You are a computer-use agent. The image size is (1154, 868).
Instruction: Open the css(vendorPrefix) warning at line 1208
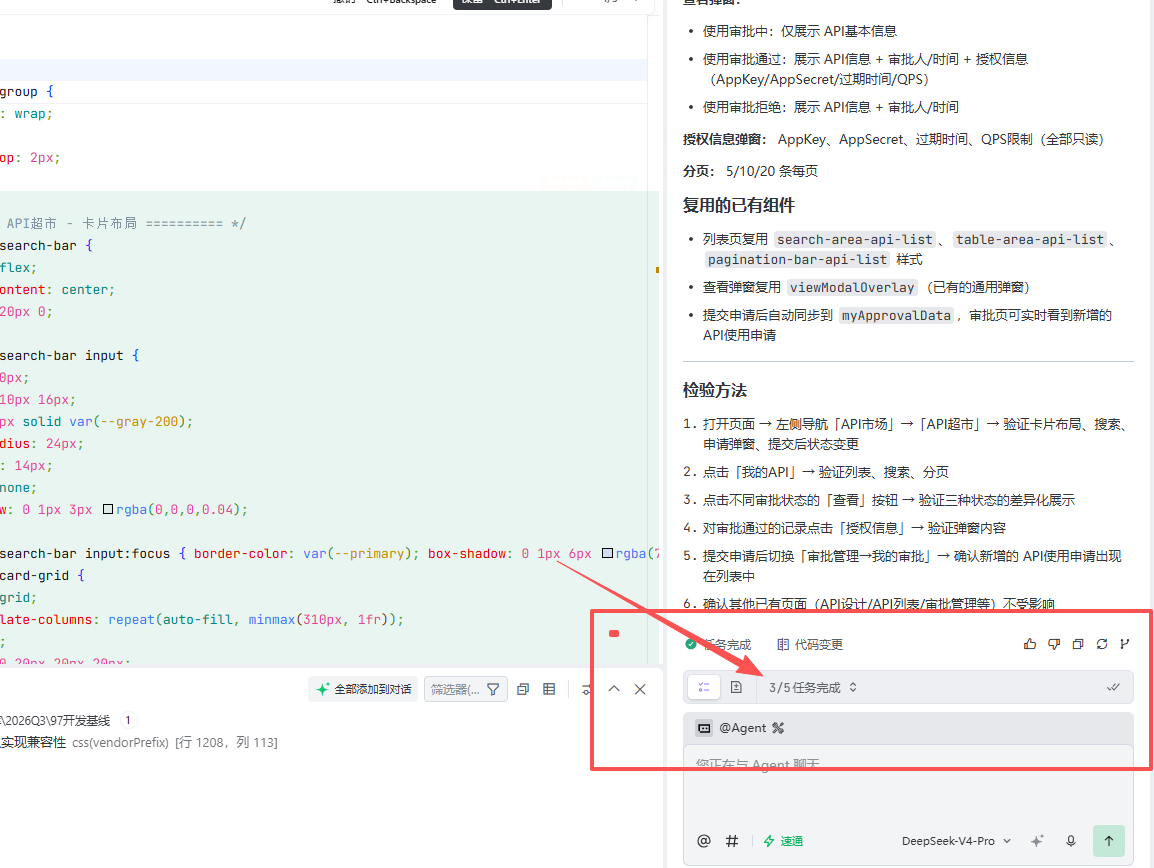139,742
